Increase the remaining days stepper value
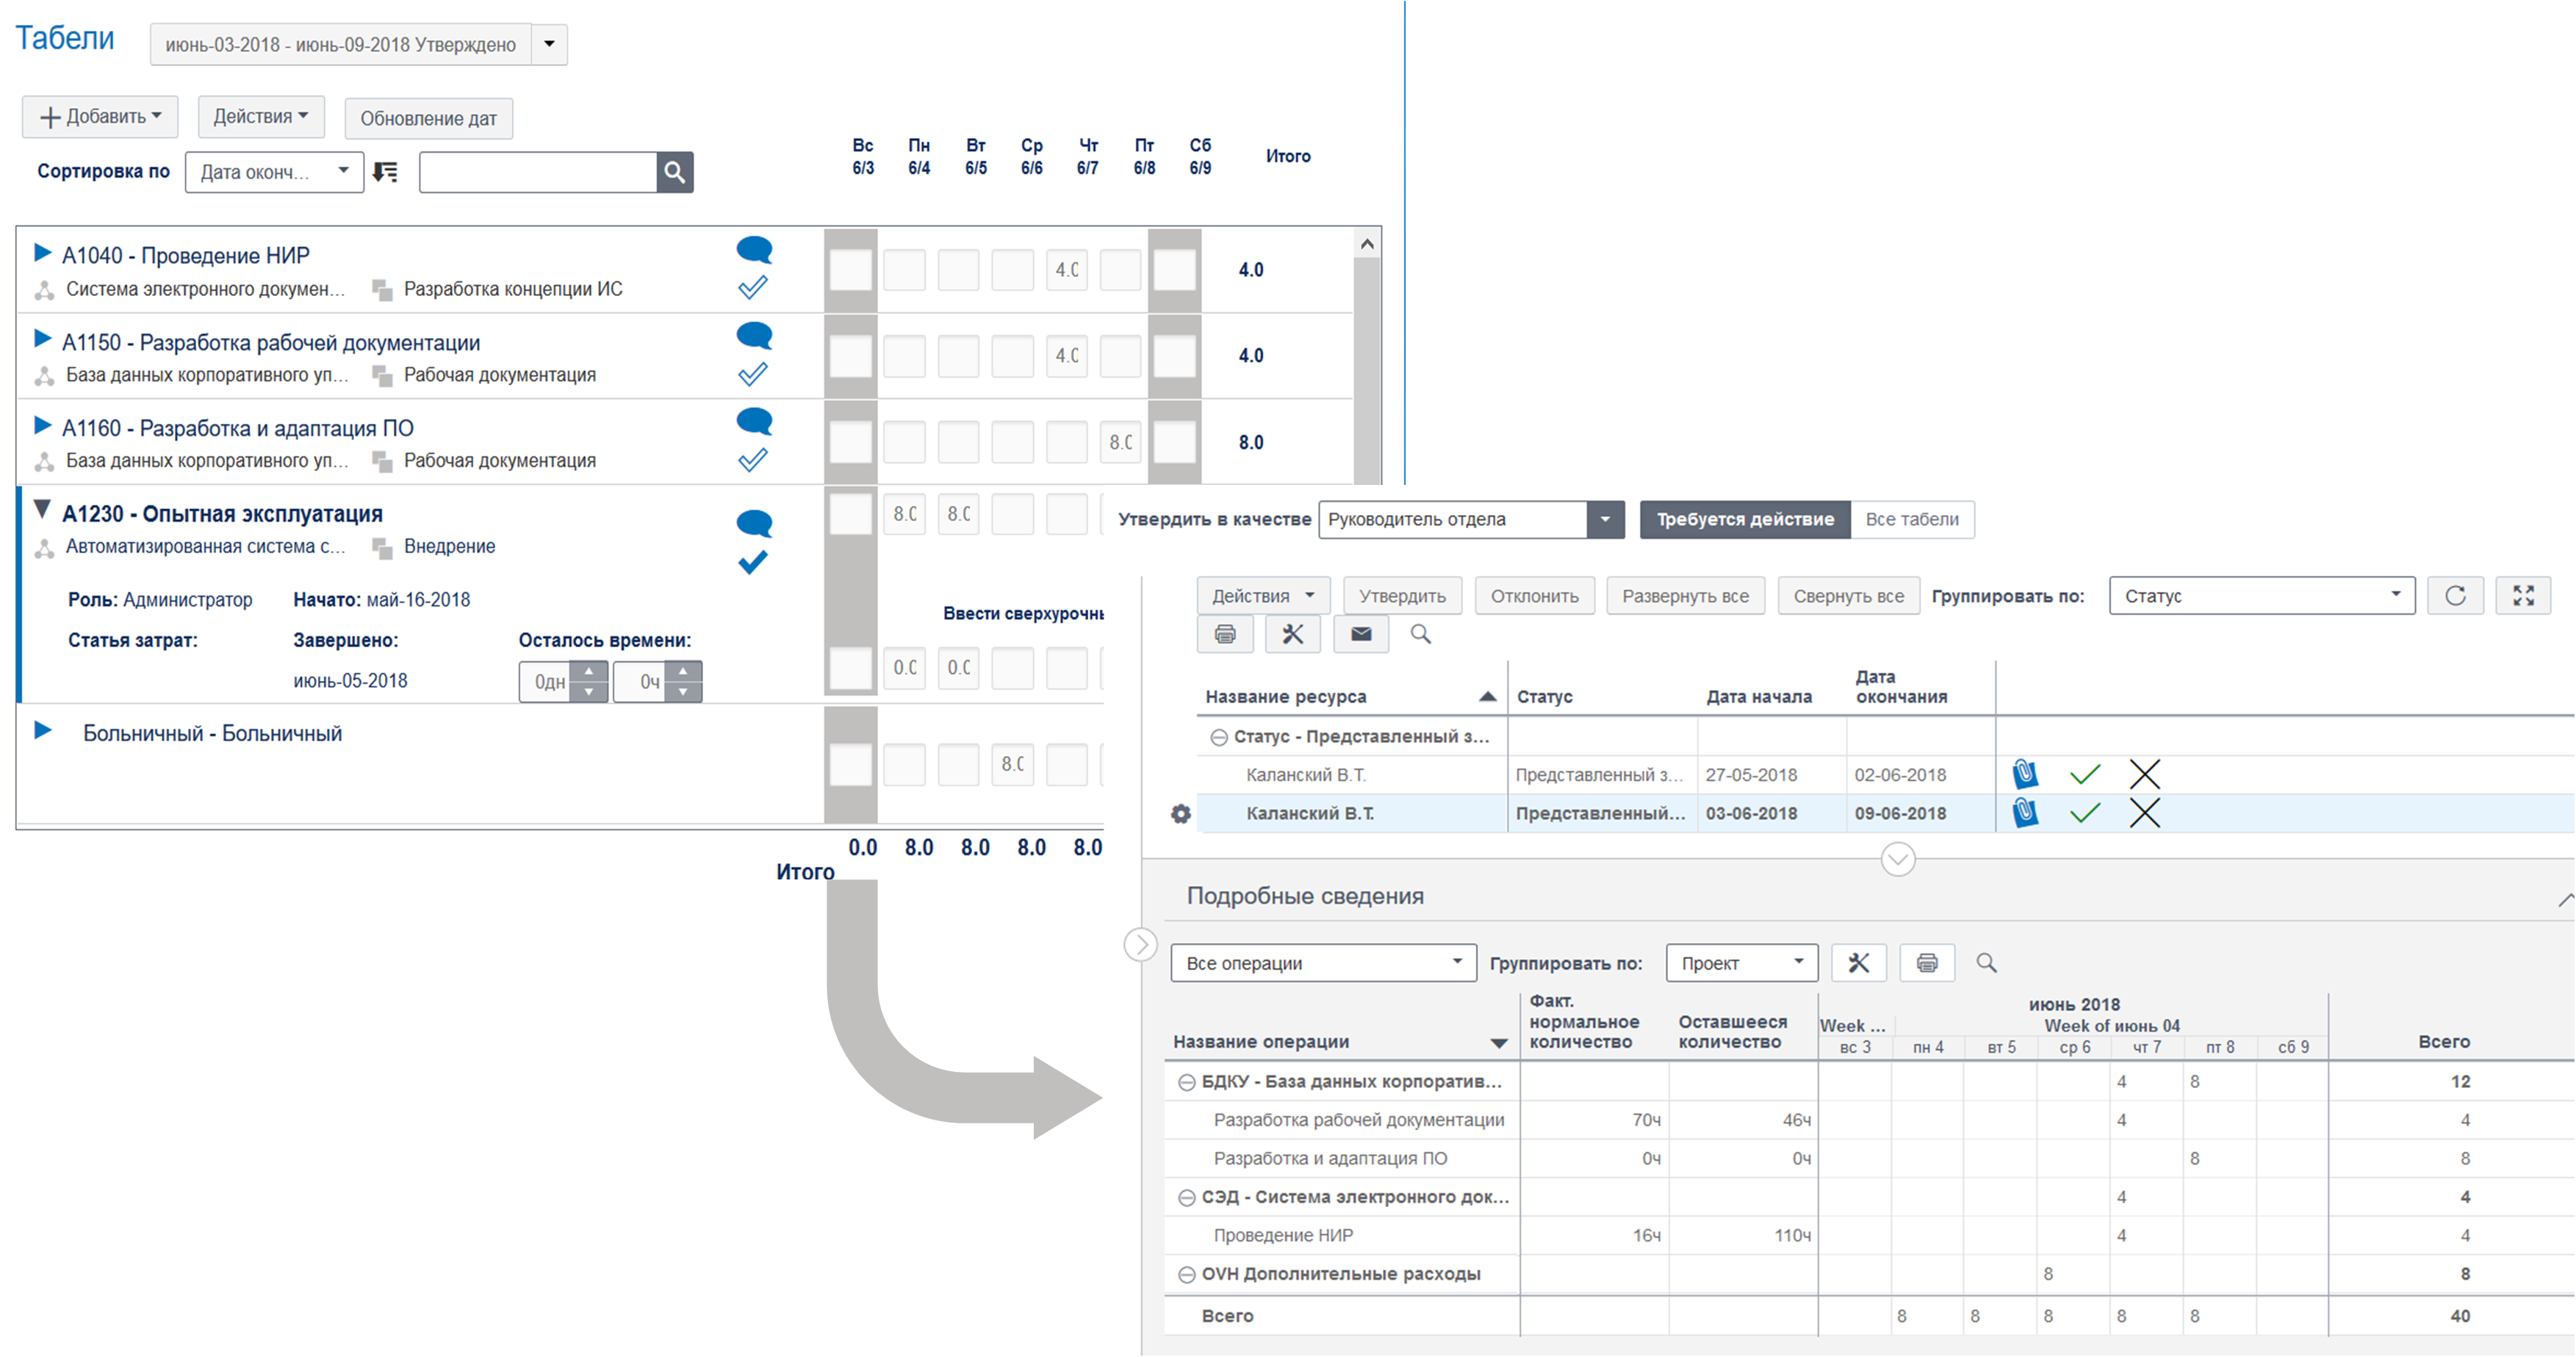 [589, 671]
